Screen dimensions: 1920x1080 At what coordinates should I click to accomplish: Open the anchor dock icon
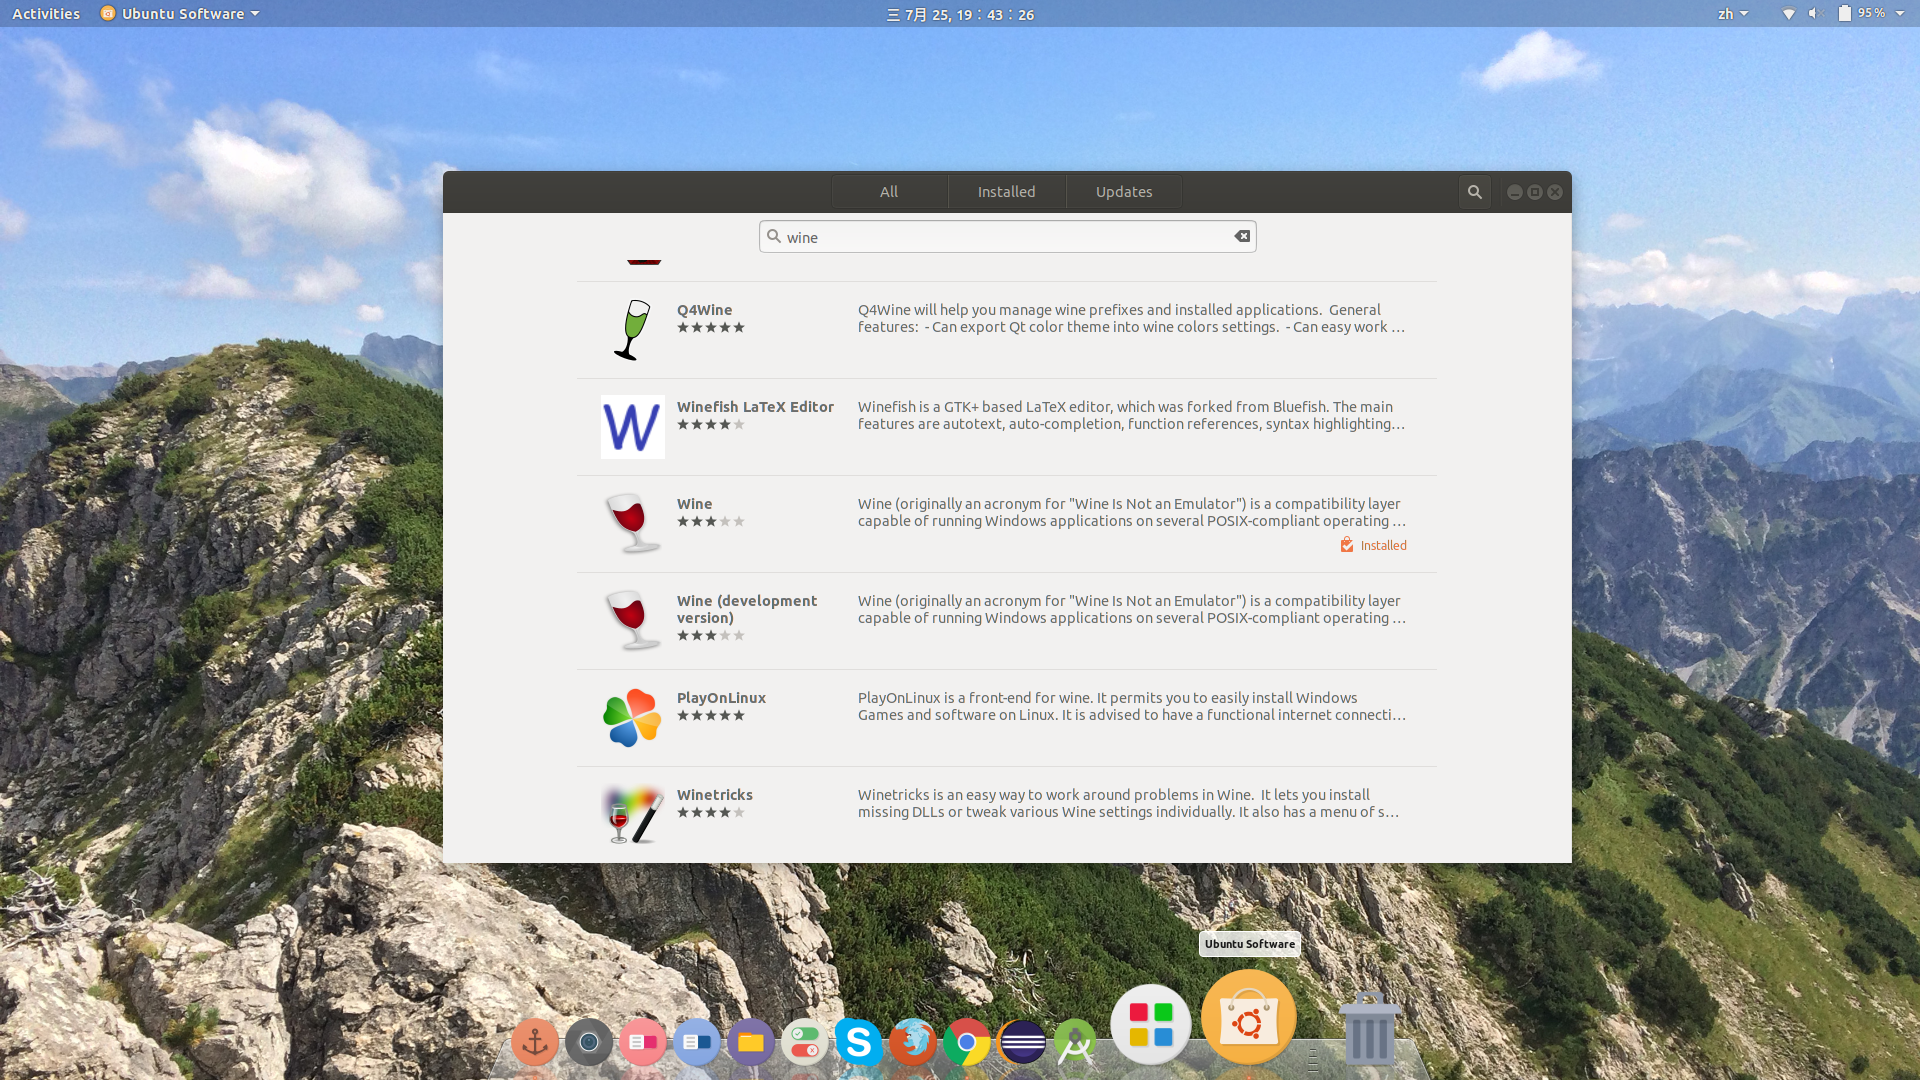coord(535,1043)
